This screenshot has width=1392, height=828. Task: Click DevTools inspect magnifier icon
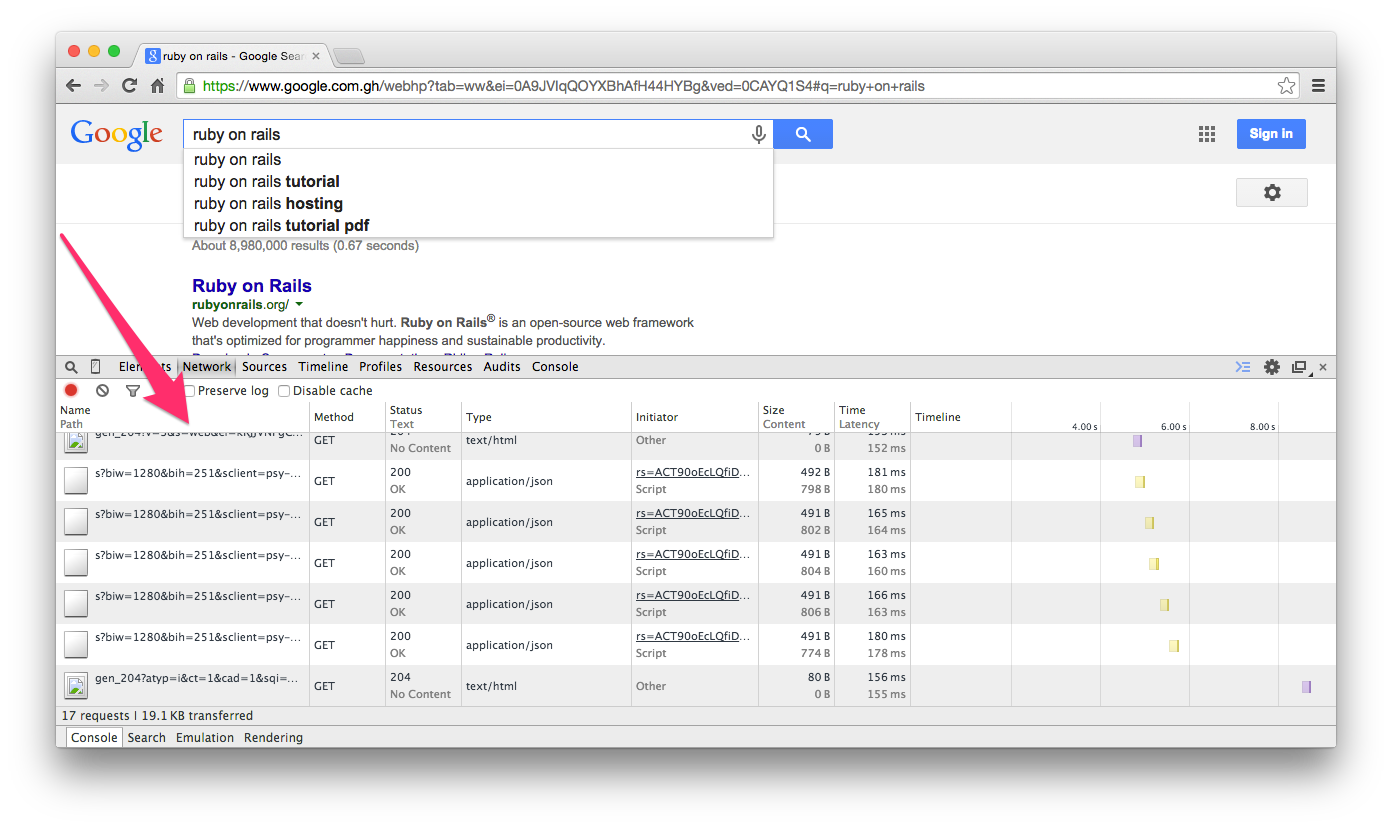(71, 367)
